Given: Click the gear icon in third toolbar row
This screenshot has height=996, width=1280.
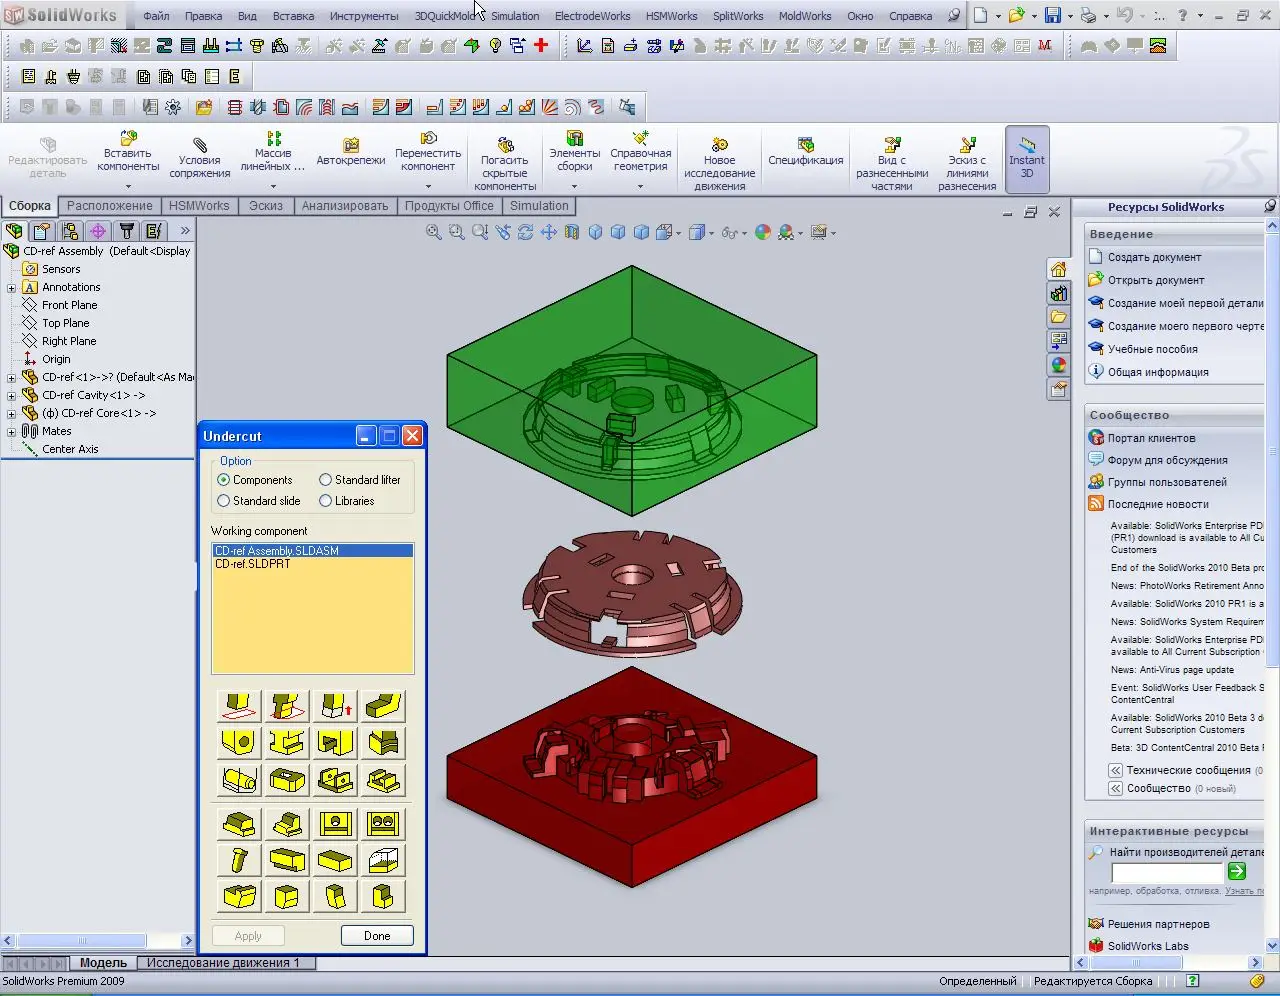Looking at the screenshot, I should [x=173, y=107].
